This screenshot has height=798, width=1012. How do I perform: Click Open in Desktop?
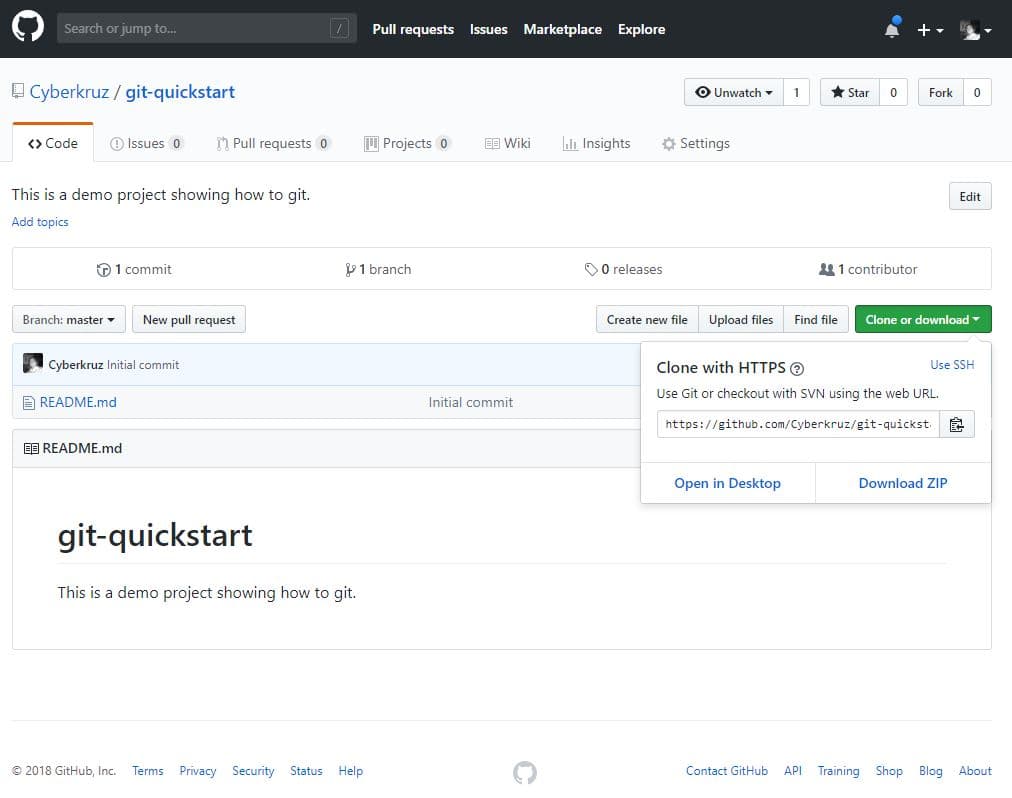(727, 483)
